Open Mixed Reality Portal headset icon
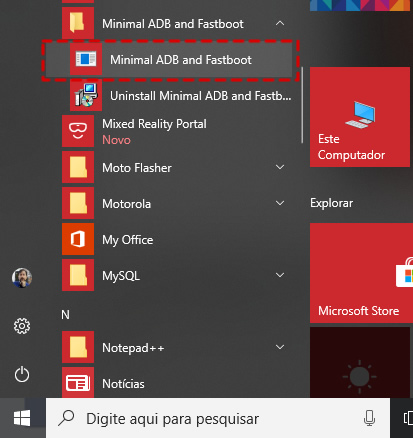The image size is (413, 438). point(78,131)
